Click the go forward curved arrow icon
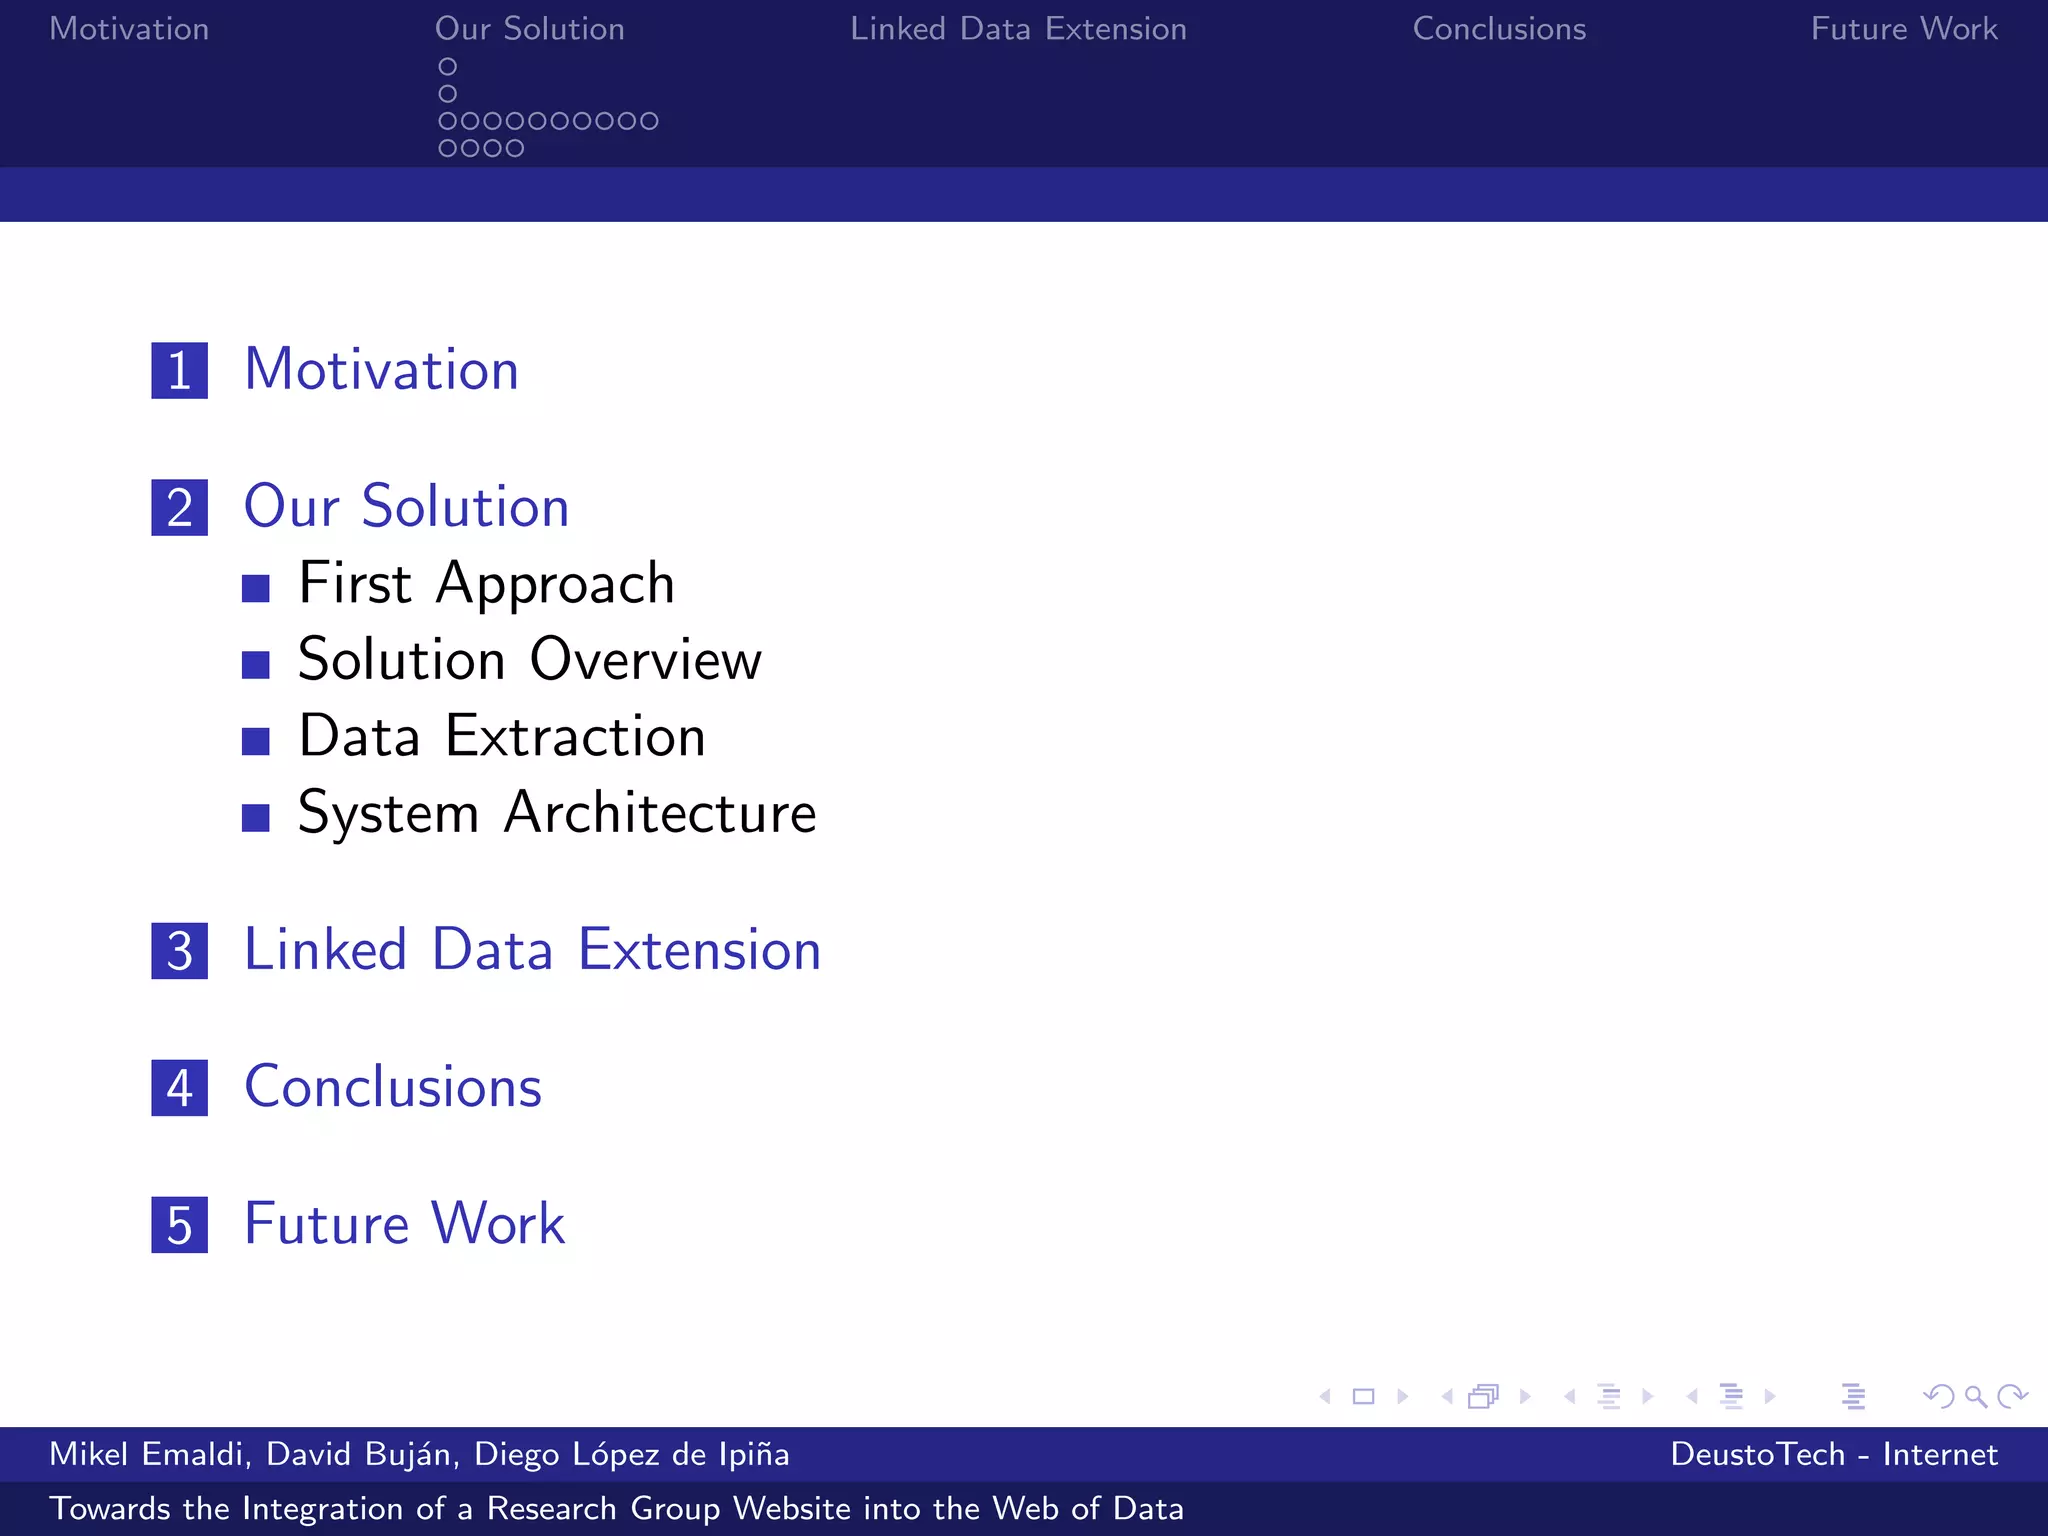Viewport: 2048px width, 1536px height. point(2012,1396)
